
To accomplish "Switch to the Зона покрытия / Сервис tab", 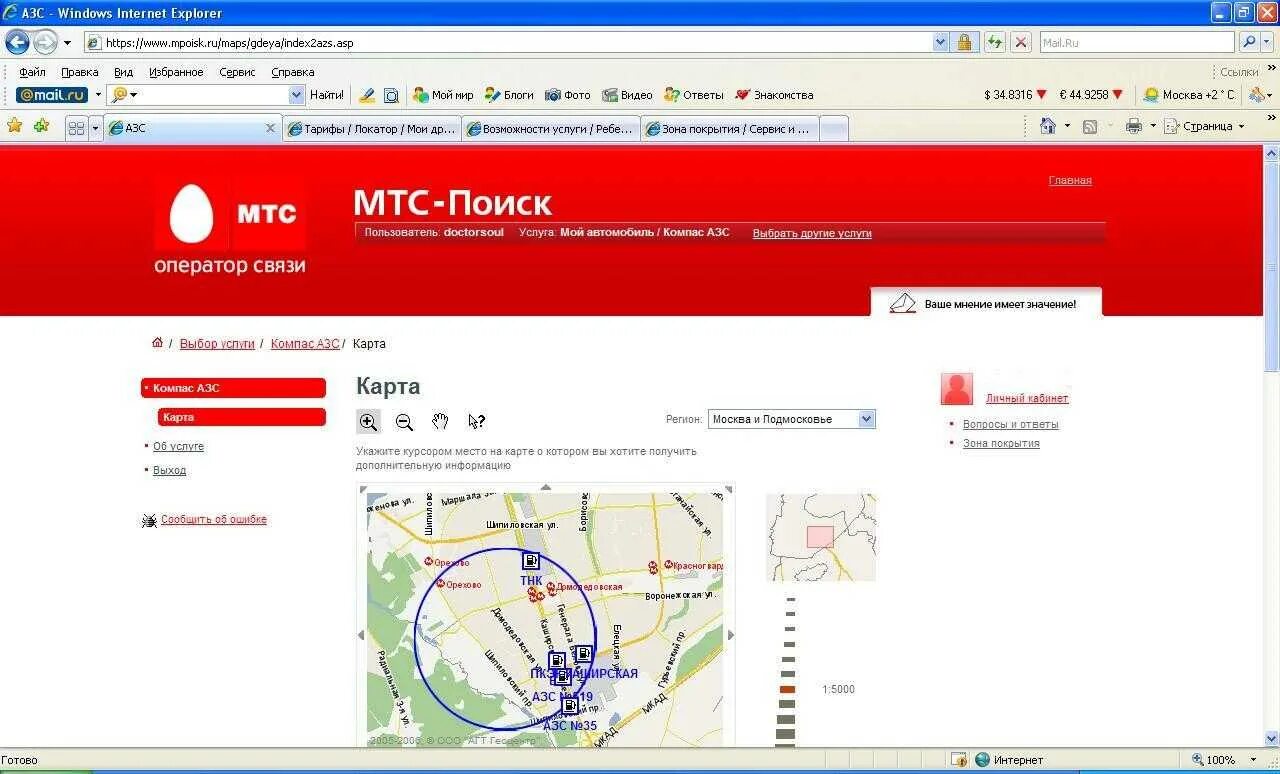I will click(730, 128).
